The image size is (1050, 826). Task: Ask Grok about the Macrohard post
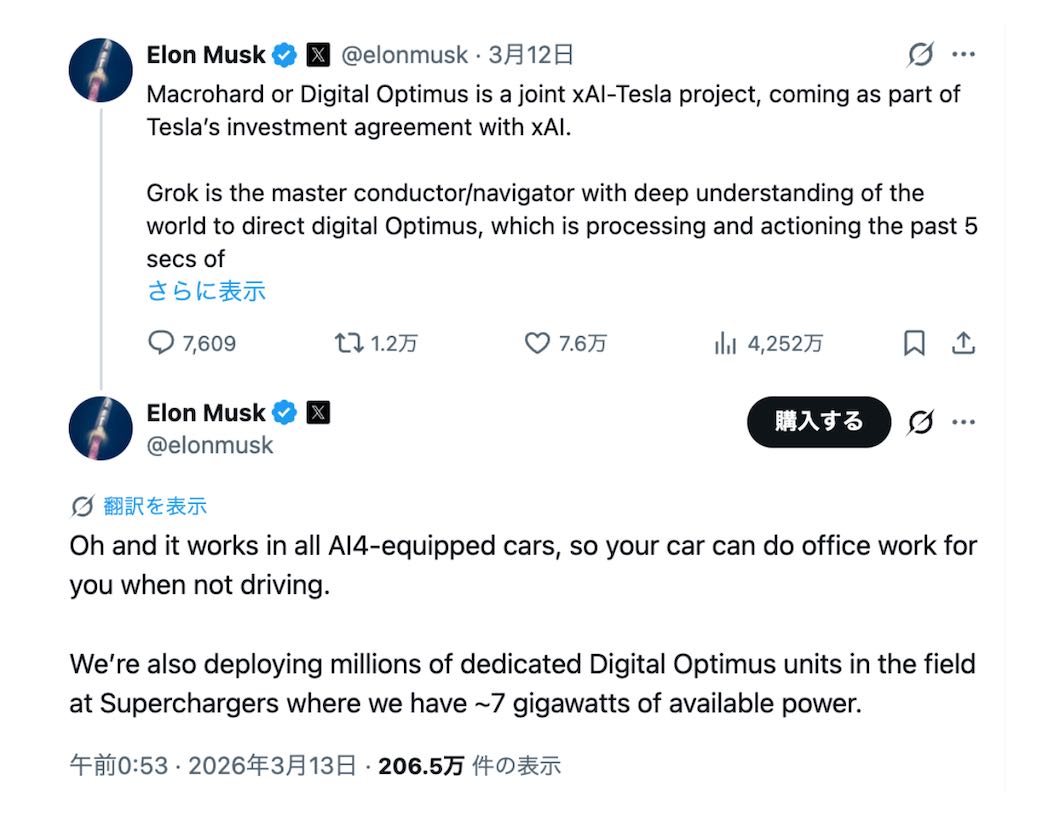(x=918, y=55)
